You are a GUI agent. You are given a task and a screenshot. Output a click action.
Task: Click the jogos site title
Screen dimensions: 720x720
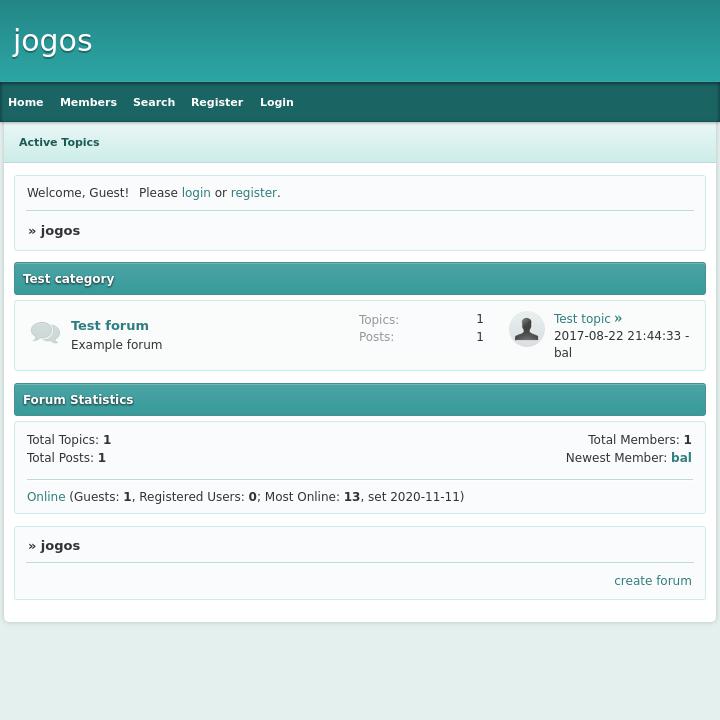coord(53,41)
